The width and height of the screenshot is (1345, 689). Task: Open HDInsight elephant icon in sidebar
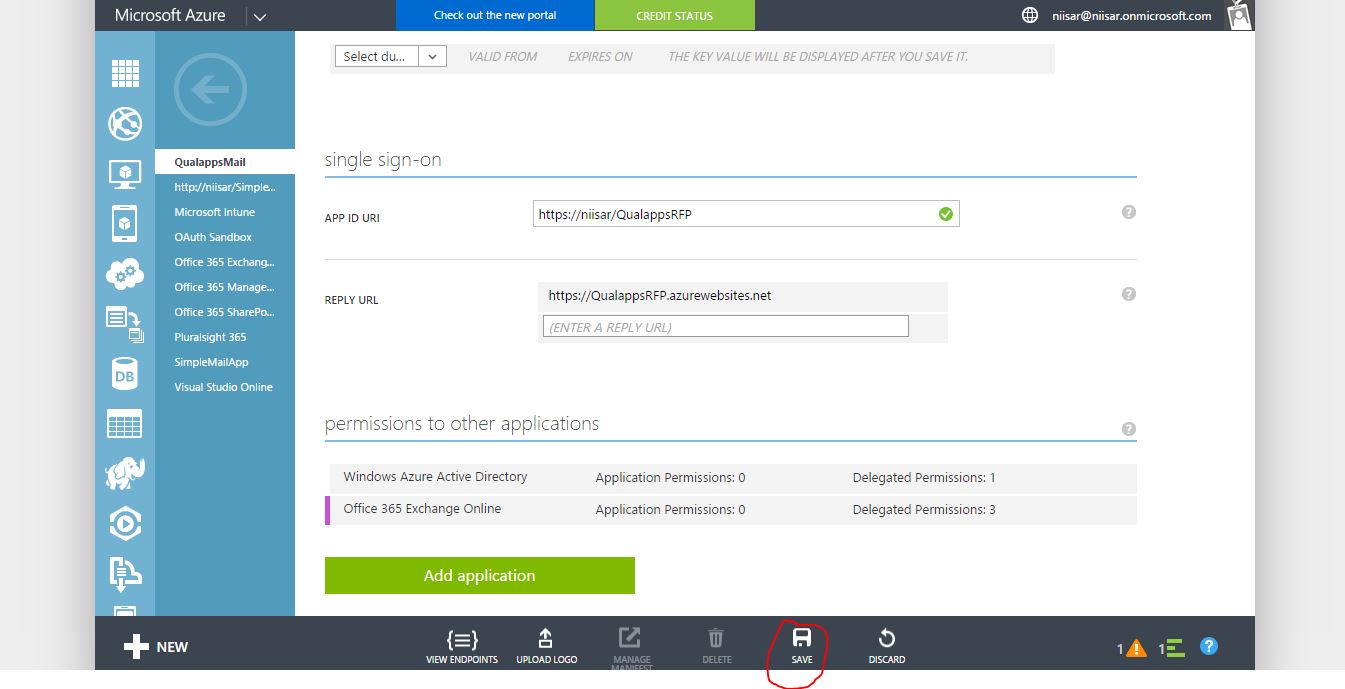pyautogui.click(x=125, y=473)
